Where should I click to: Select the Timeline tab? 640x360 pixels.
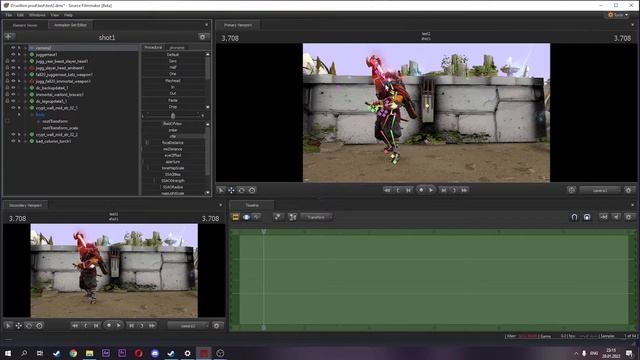[252, 205]
